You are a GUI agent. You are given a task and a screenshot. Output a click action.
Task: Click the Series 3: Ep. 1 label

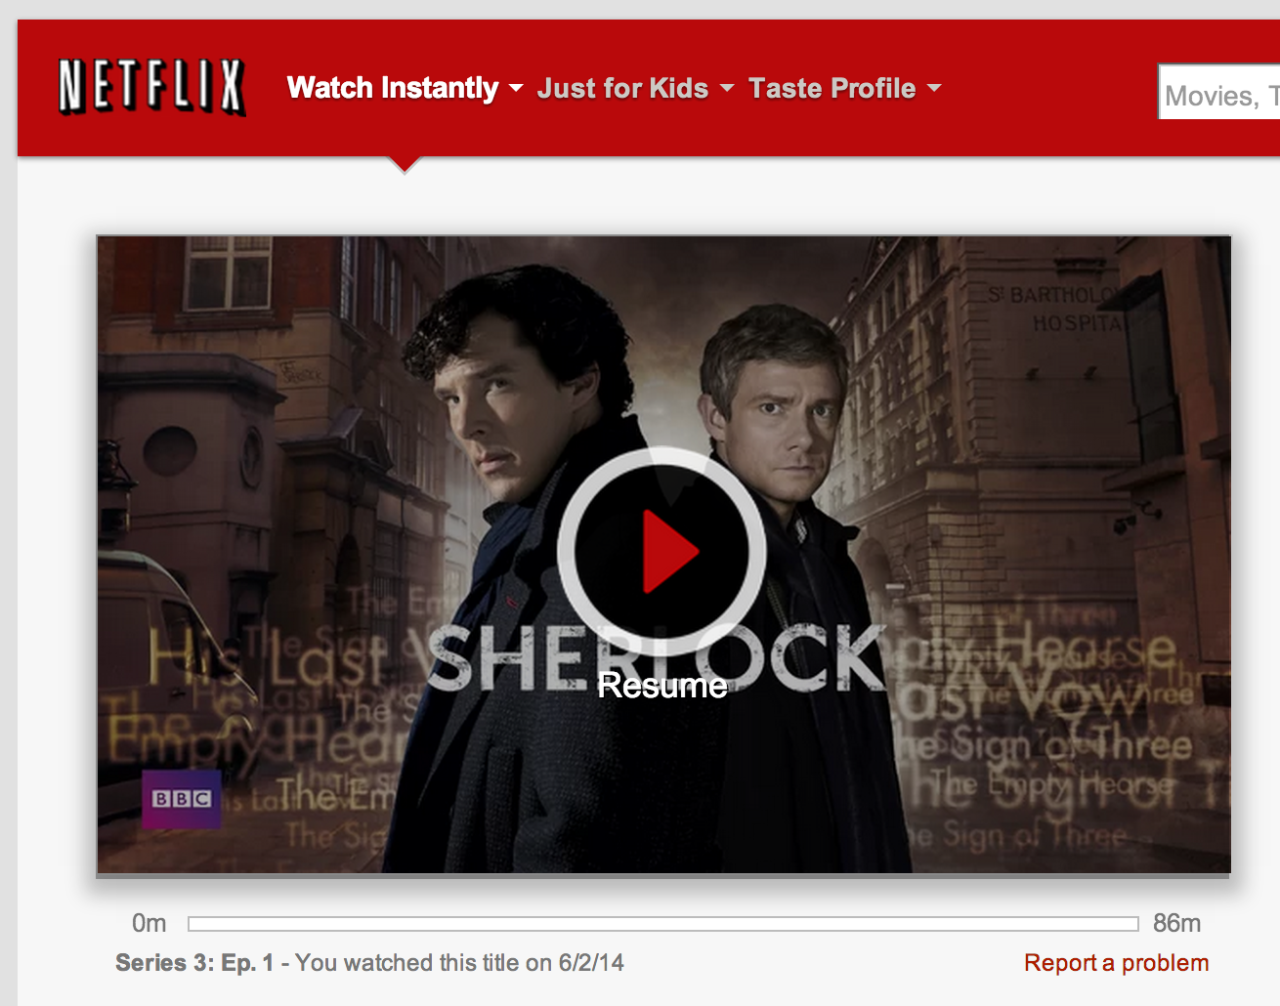coord(194,963)
